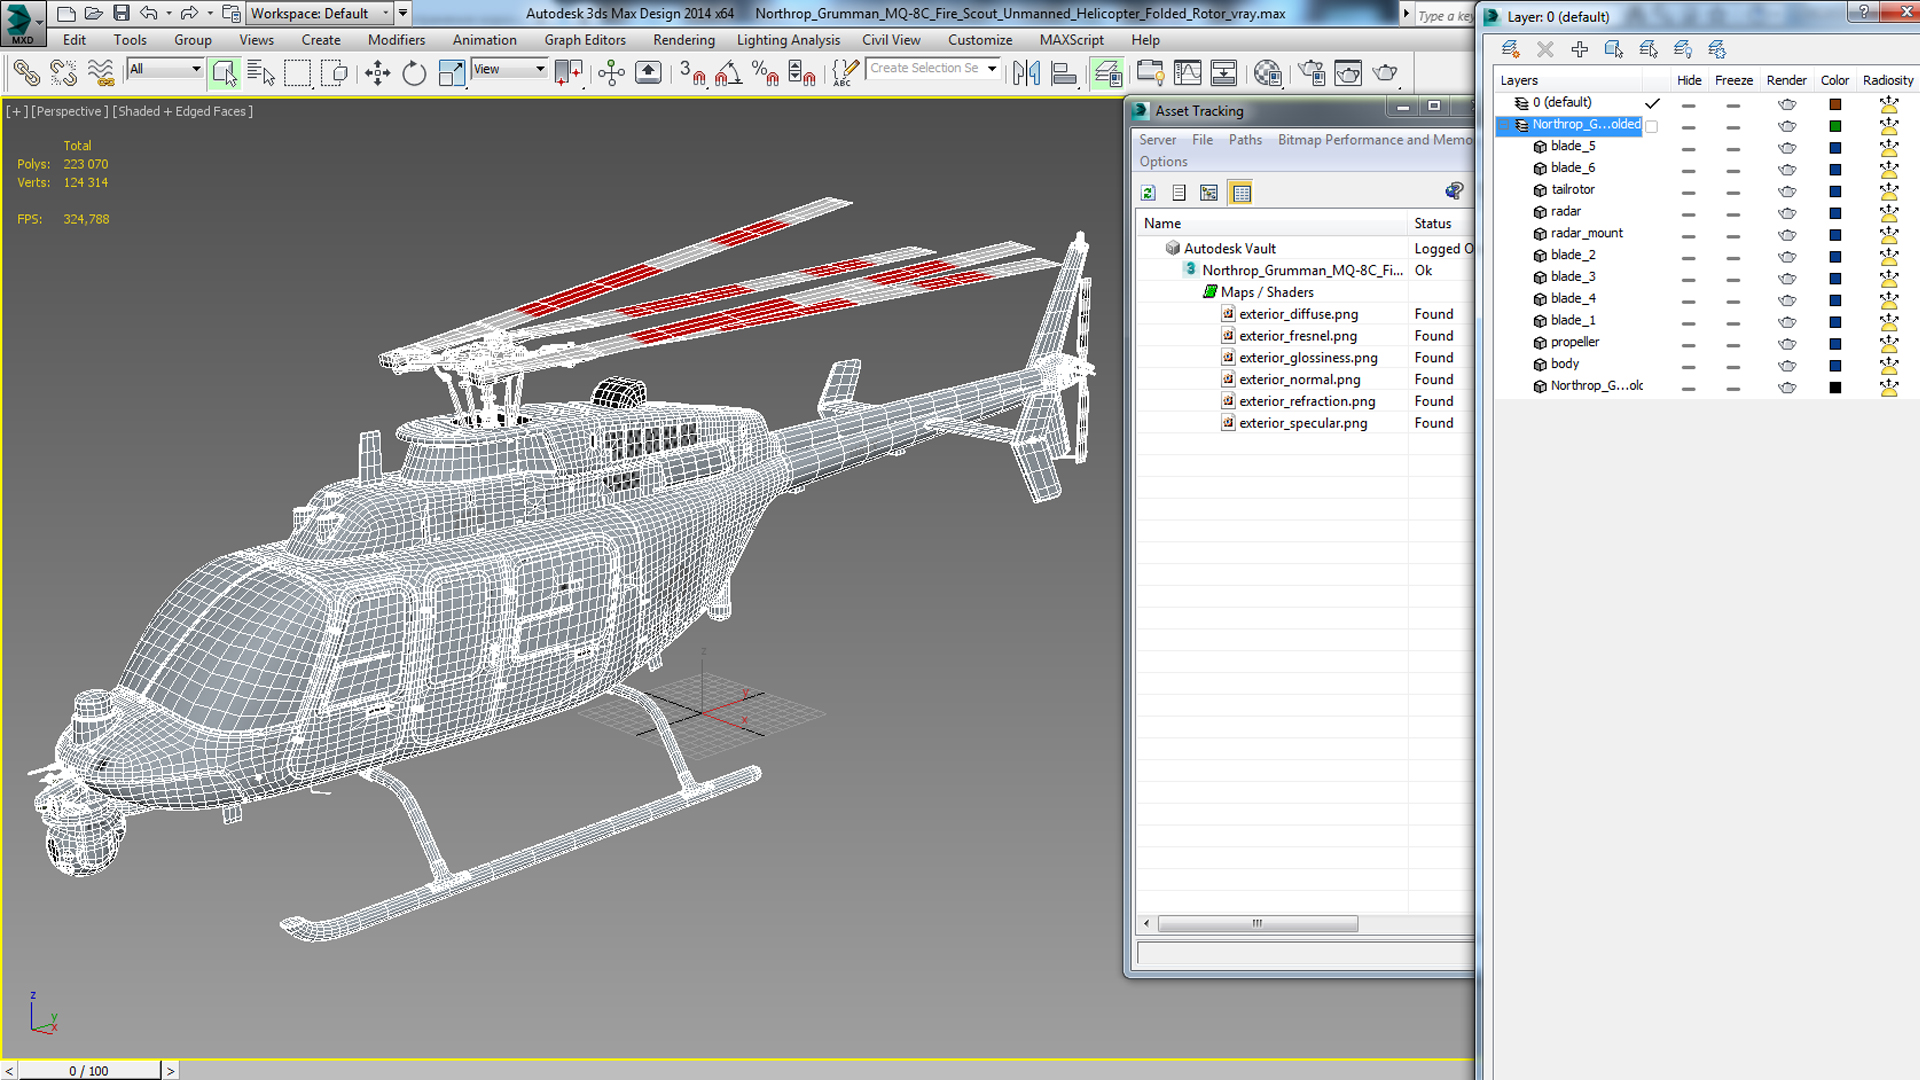Open the Graph Editors menu
The width and height of the screenshot is (1920, 1080).
click(x=585, y=40)
